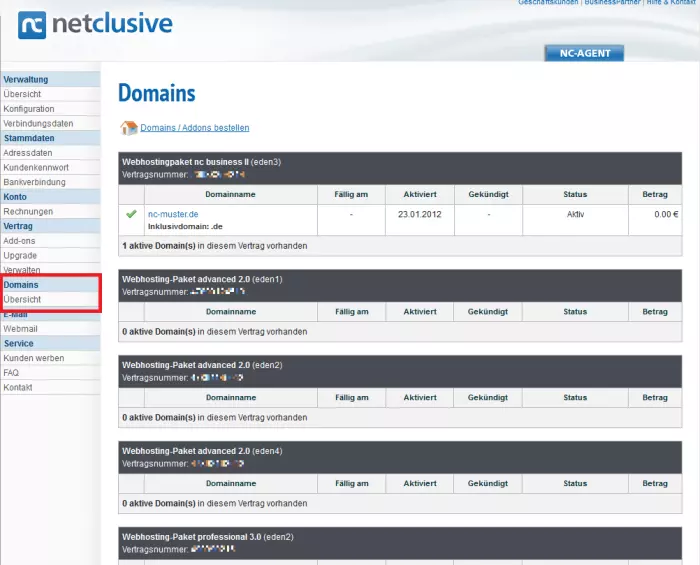Open FAQ in sidebar

pyautogui.click(x=11, y=373)
